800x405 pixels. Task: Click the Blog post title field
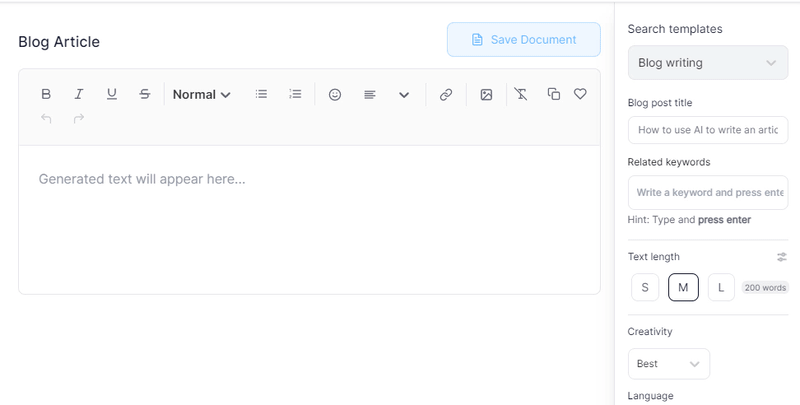click(708, 130)
